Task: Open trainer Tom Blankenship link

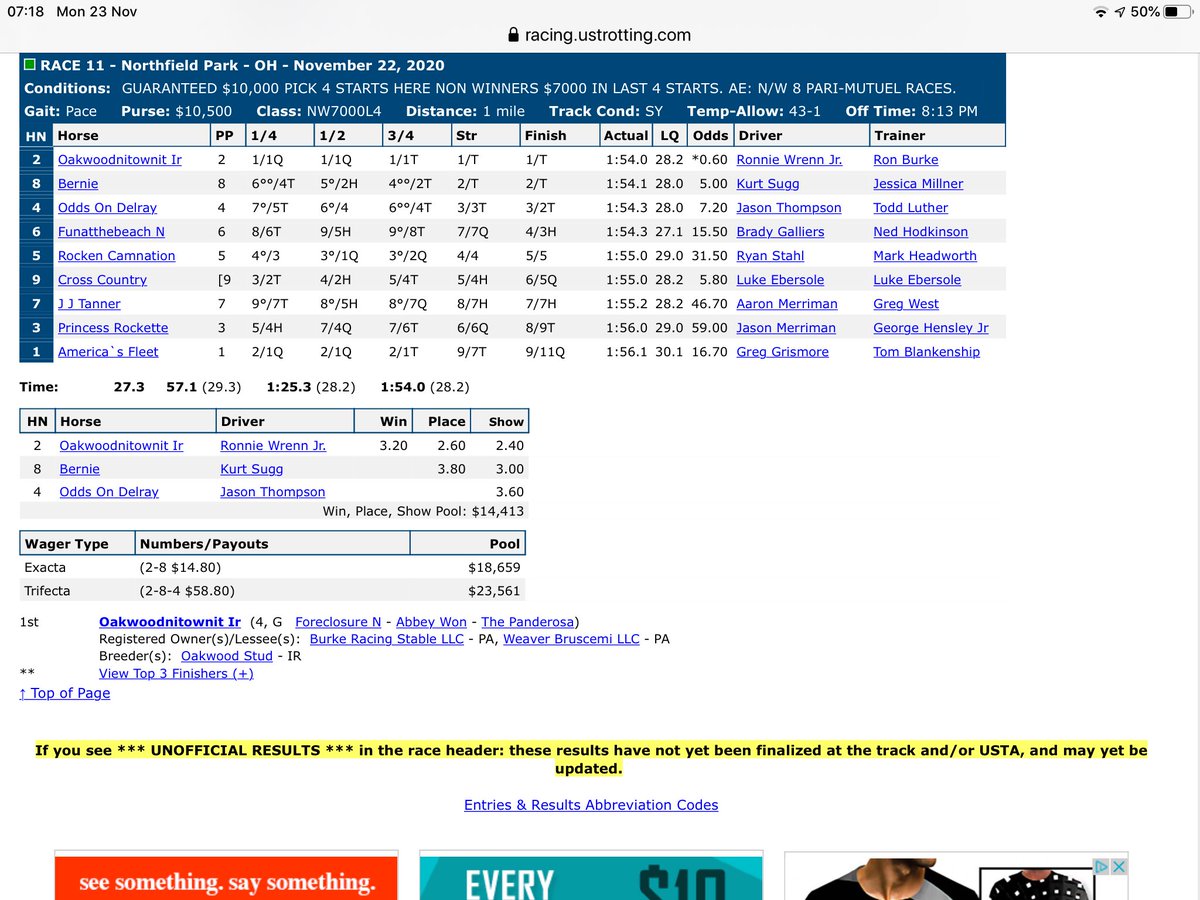Action: 927,352
